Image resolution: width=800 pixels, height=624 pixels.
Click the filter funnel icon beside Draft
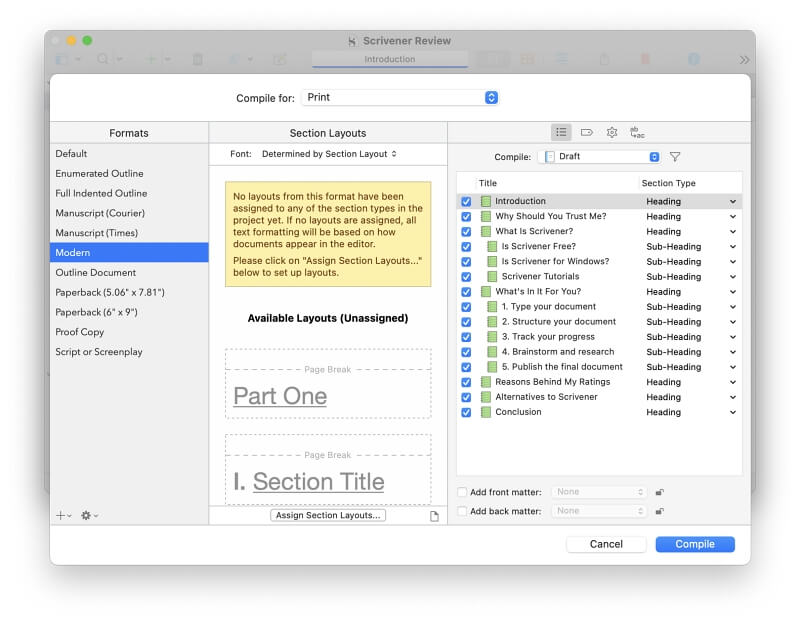pos(675,157)
